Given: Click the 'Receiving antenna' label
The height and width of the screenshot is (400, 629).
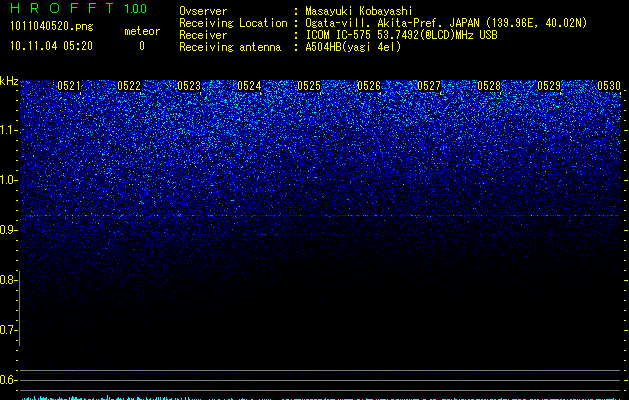Looking at the screenshot, I should (230, 47).
